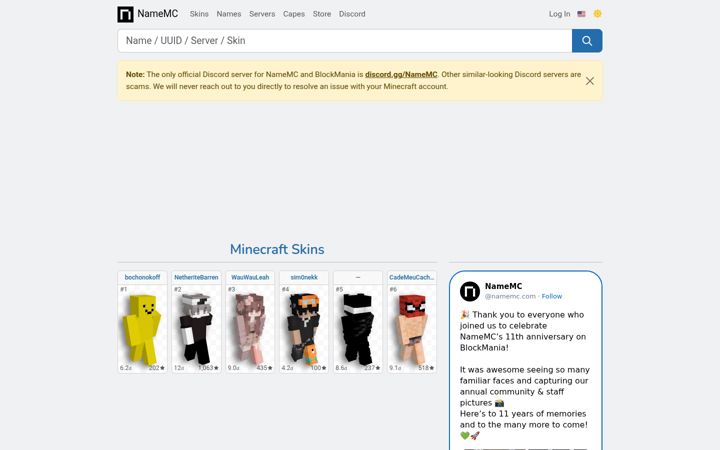Open the Skins menu item
The width and height of the screenshot is (720, 450).
coord(199,14)
